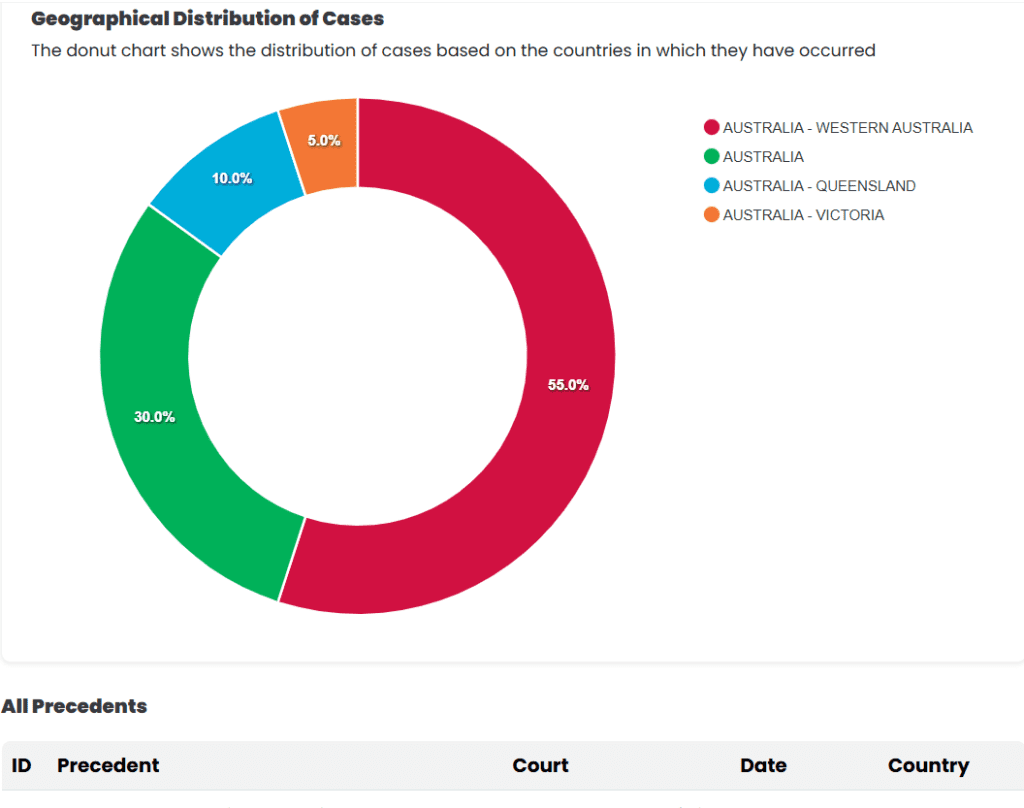Click the 30.0% percentage label
This screenshot has height=808, width=1024.
pos(154,417)
